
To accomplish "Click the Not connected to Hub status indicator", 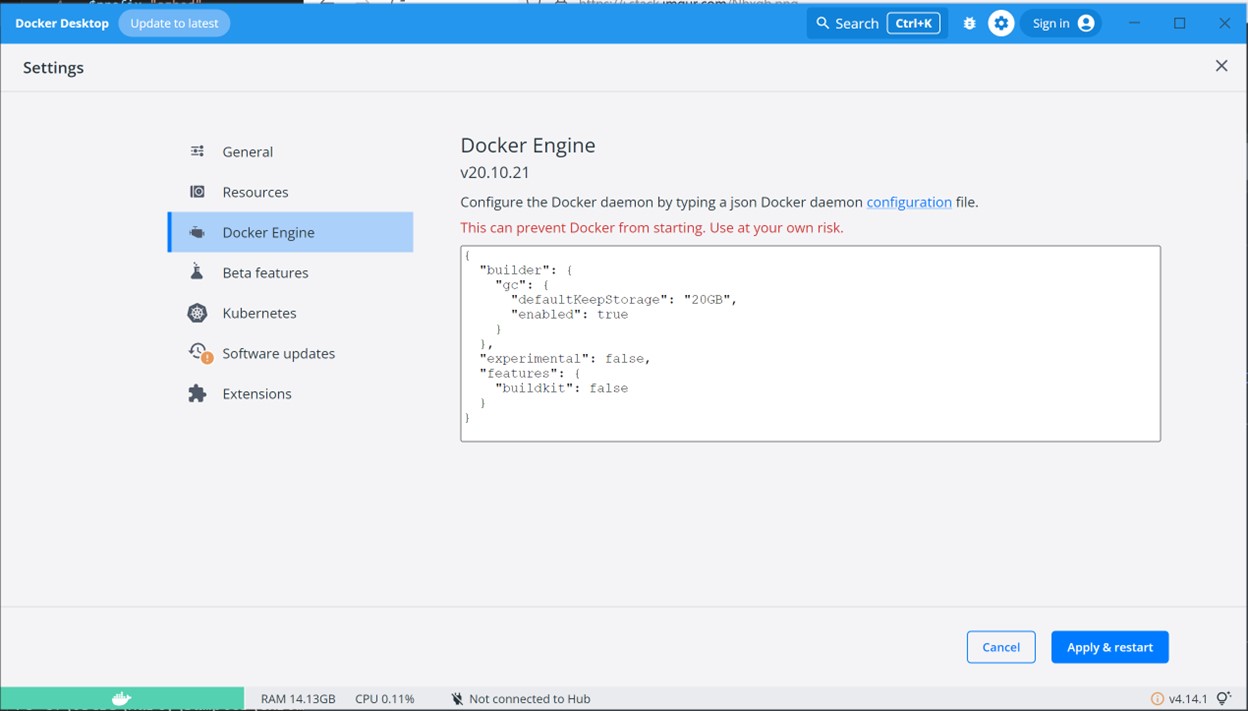I will (x=520, y=698).
